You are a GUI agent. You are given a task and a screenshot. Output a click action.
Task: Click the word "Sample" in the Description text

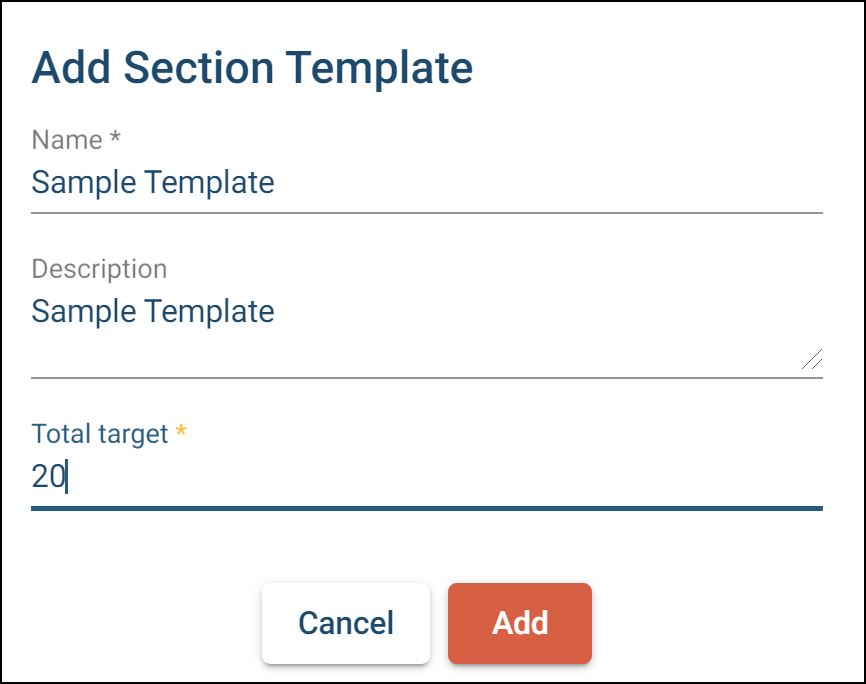pyautogui.click(x=83, y=312)
